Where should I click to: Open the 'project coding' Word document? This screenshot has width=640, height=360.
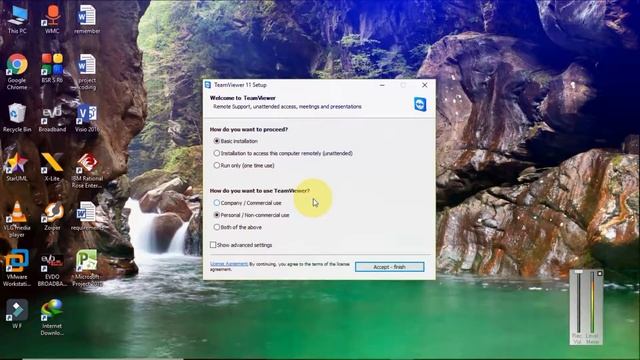pos(87,71)
